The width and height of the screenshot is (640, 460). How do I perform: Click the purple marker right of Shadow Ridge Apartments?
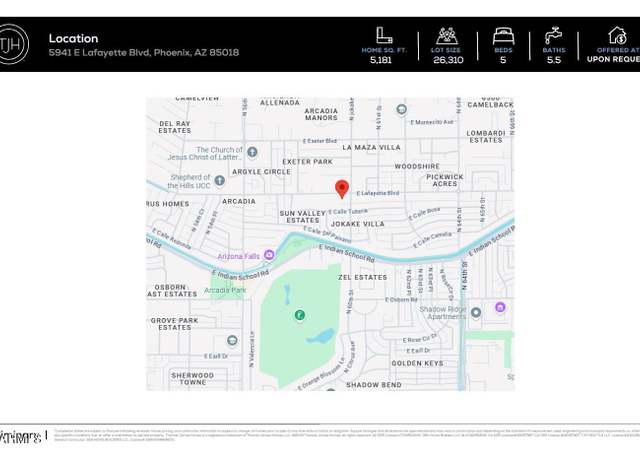[x=500, y=307]
